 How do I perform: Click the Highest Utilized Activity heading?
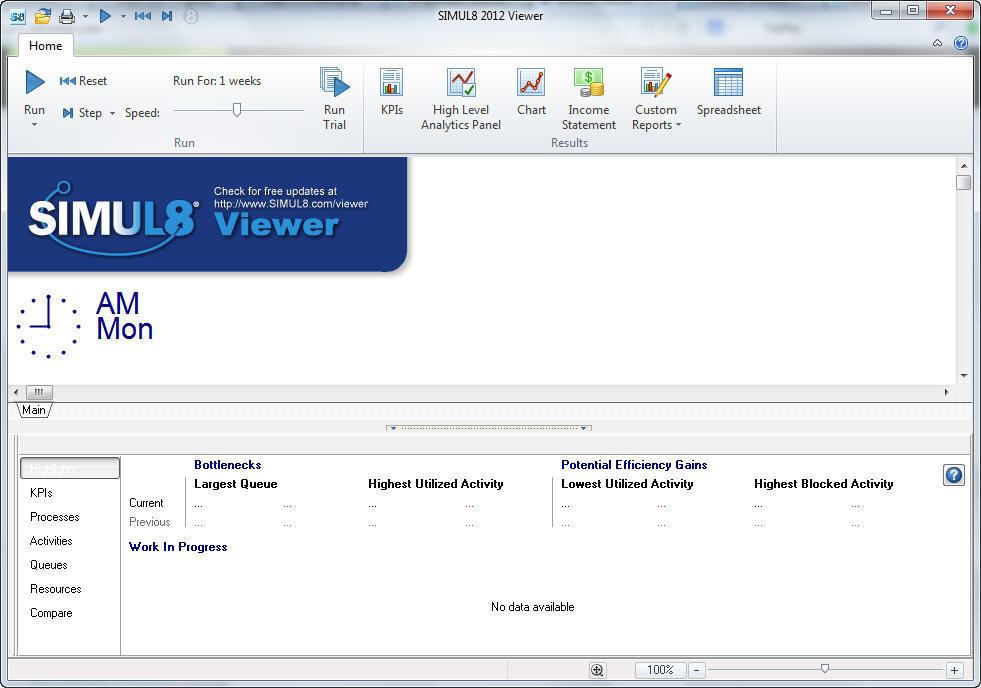(435, 483)
